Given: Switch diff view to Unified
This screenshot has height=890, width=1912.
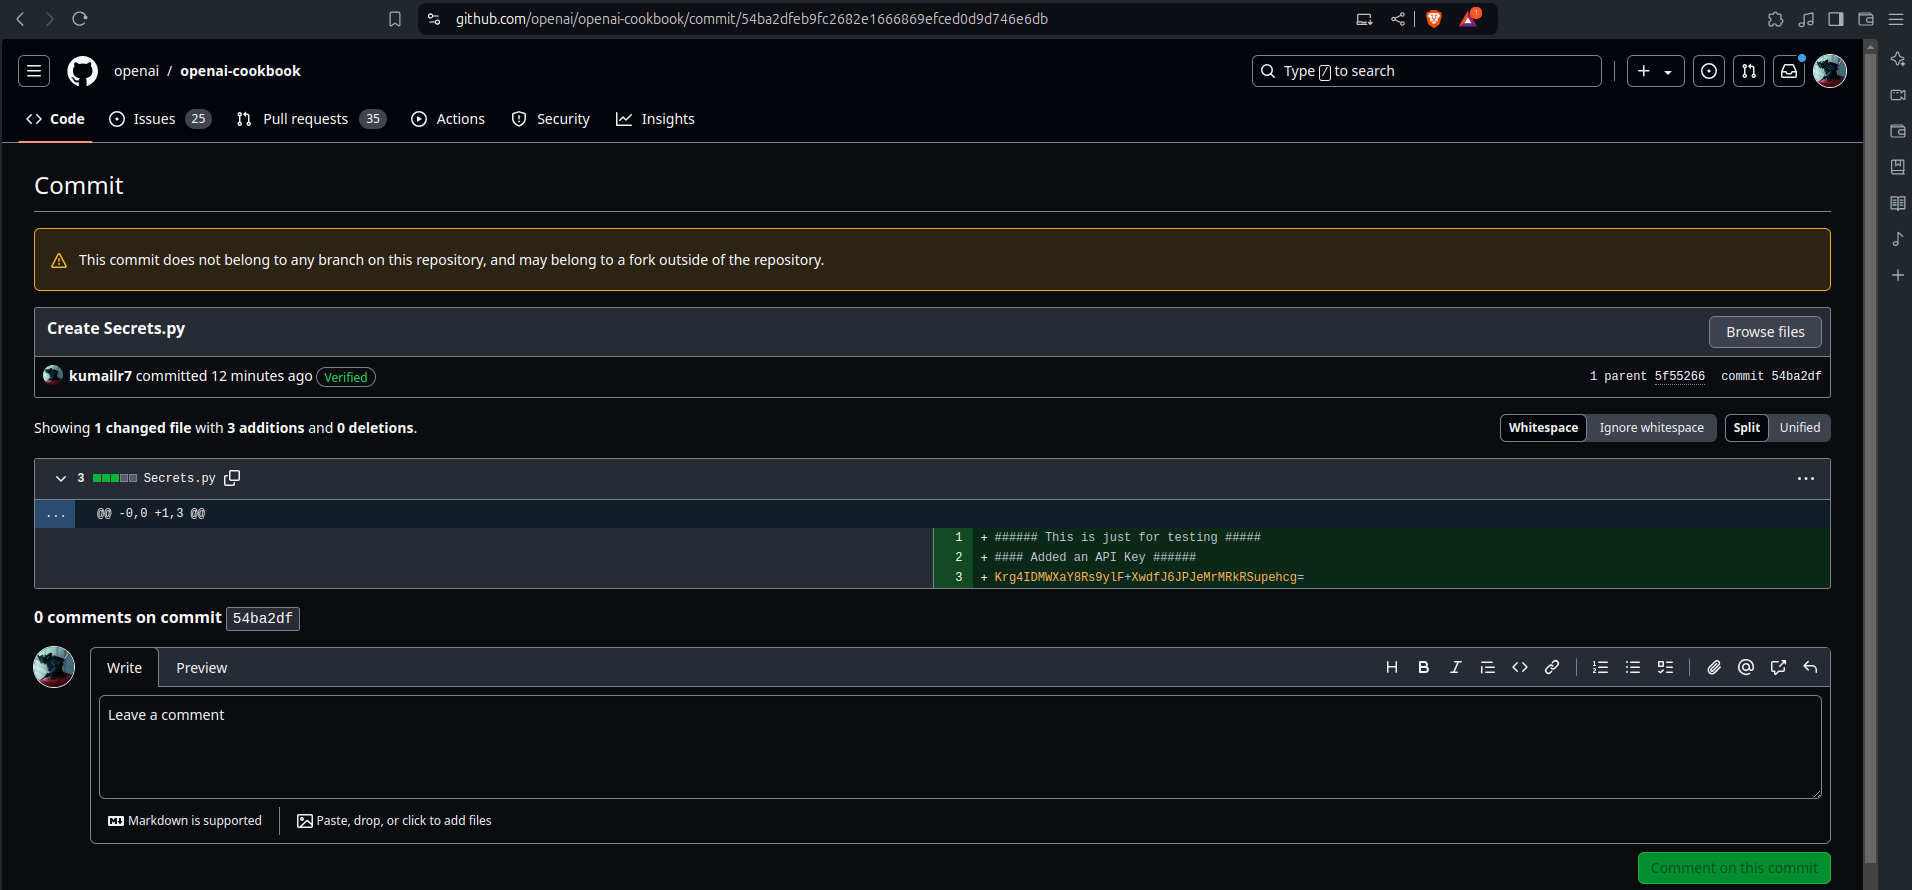Looking at the screenshot, I should pos(1799,428).
